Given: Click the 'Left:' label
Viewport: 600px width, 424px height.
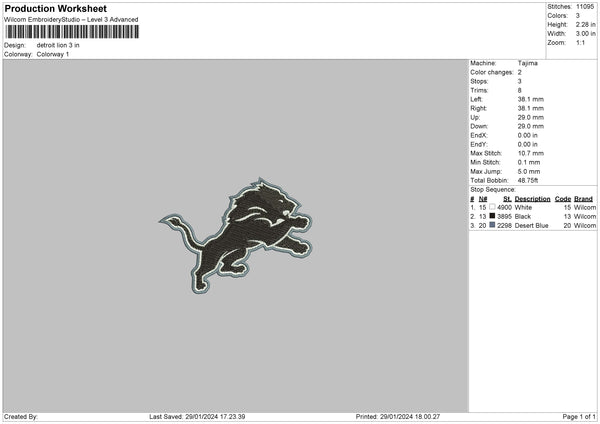Looking at the screenshot, I should 476,99.
